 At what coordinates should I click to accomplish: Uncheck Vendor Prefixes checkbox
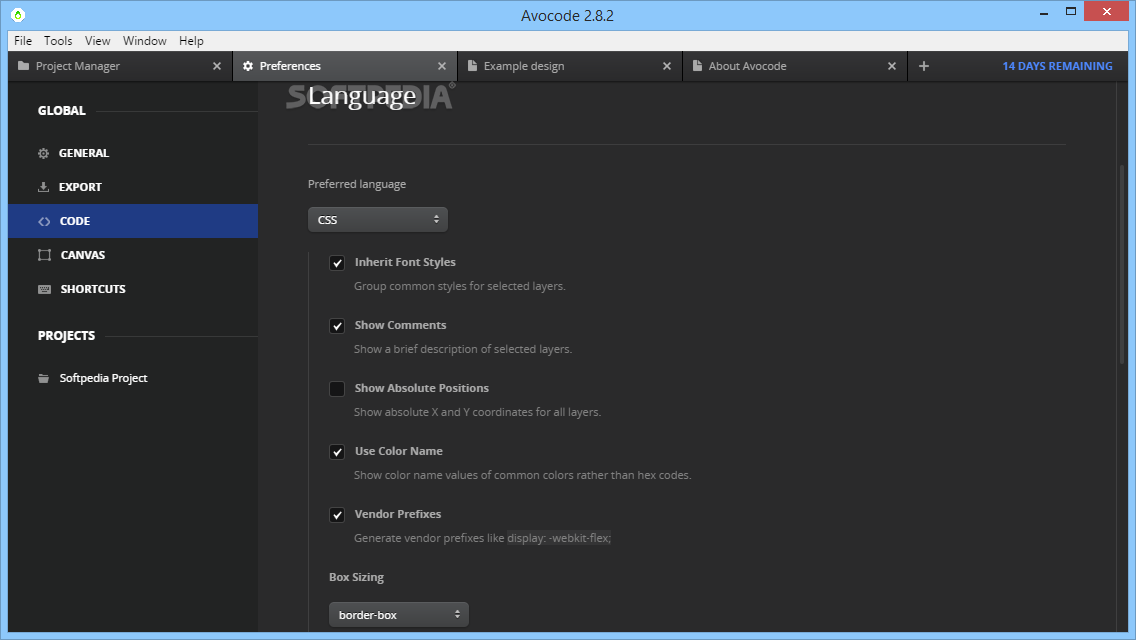tap(337, 515)
